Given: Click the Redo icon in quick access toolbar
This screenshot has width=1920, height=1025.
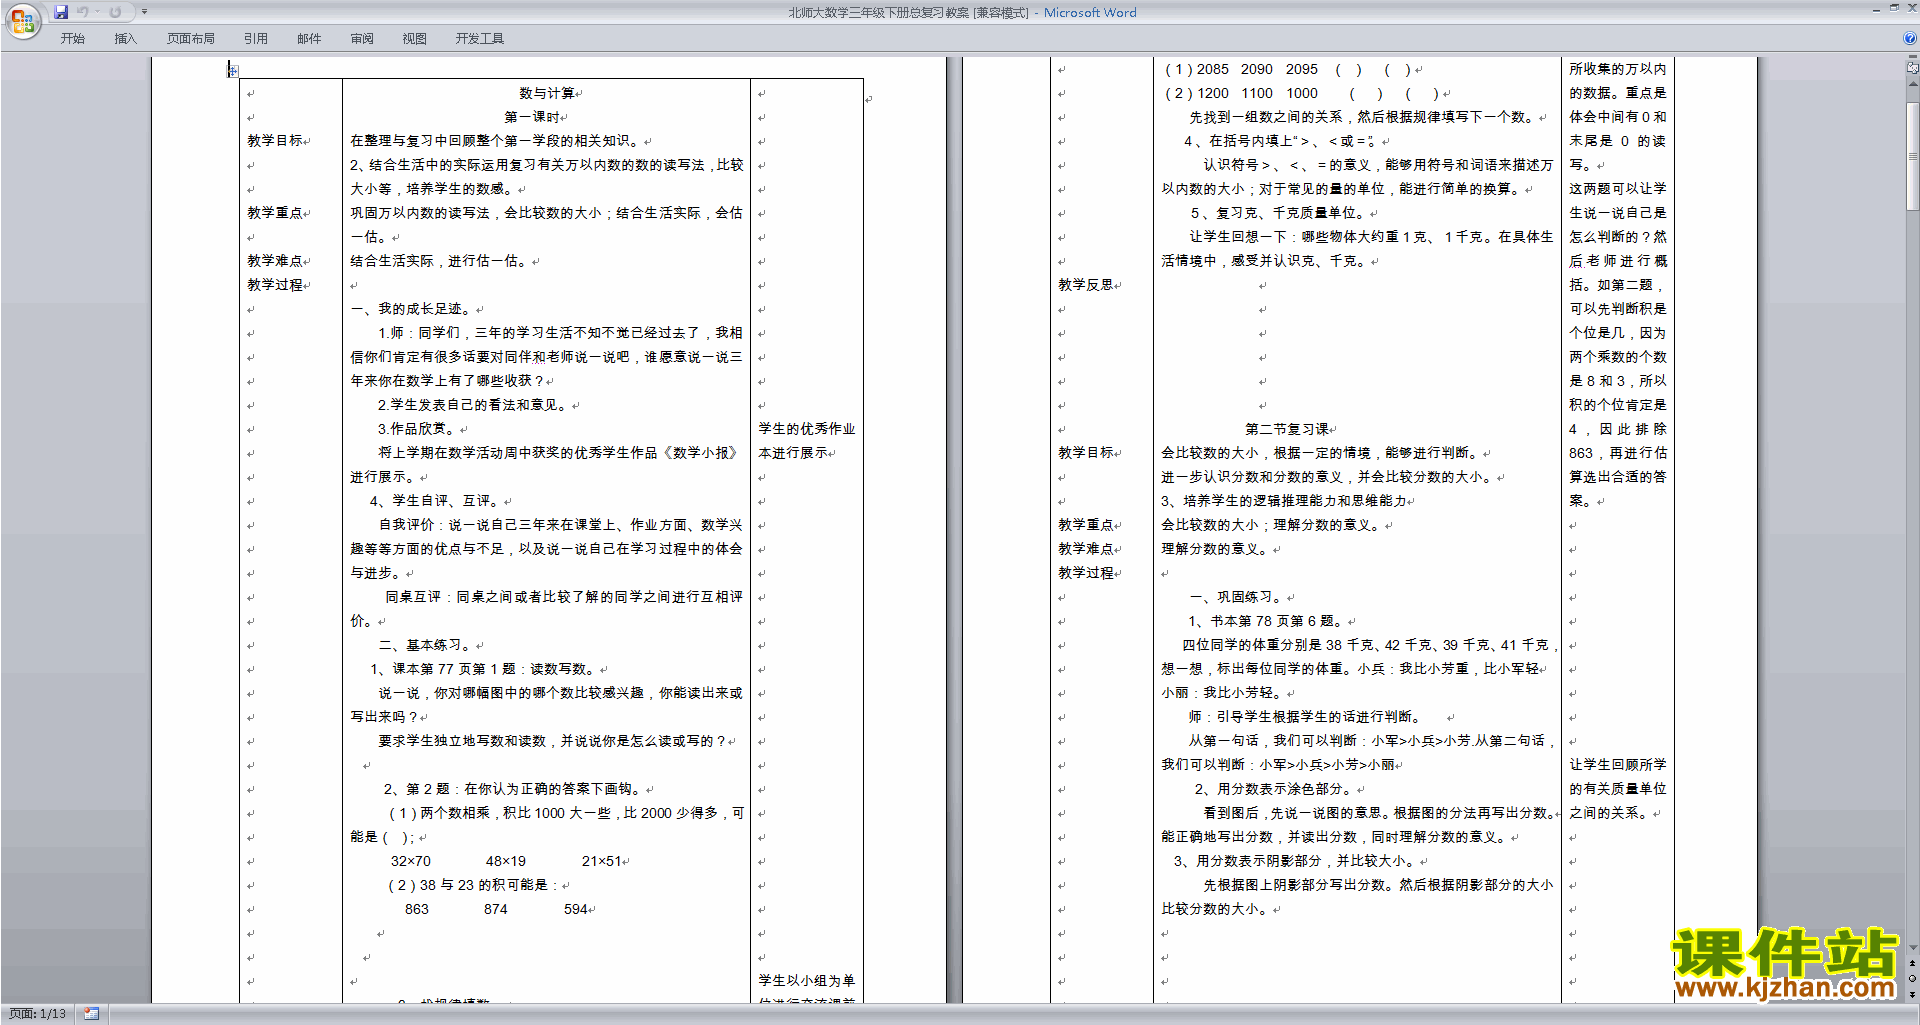Looking at the screenshot, I should [115, 12].
